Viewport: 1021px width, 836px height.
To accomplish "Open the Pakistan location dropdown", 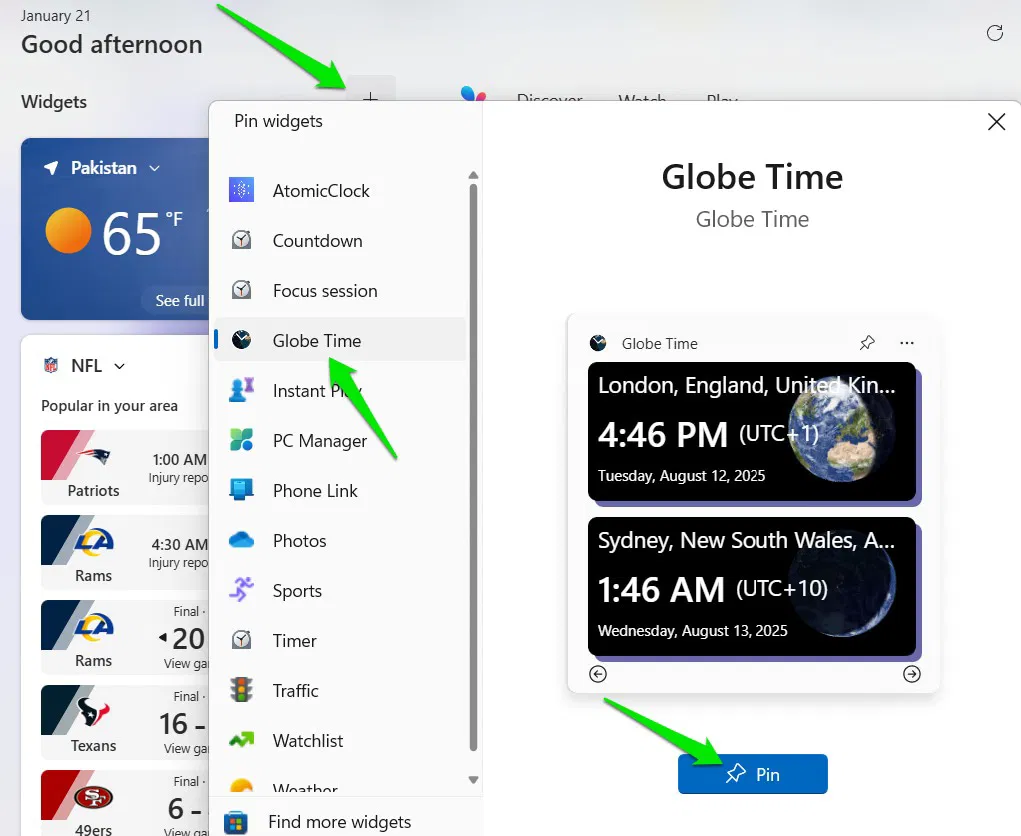I will pos(154,167).
